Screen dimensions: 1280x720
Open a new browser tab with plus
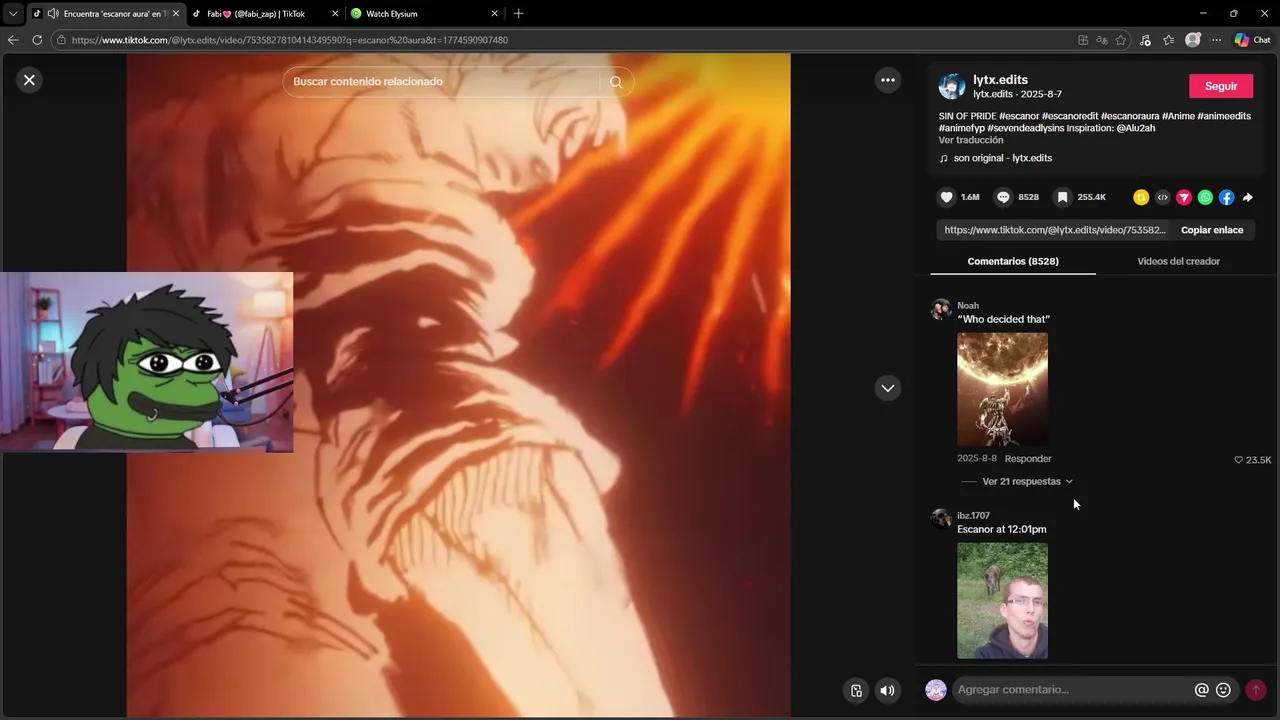point(518,14)
